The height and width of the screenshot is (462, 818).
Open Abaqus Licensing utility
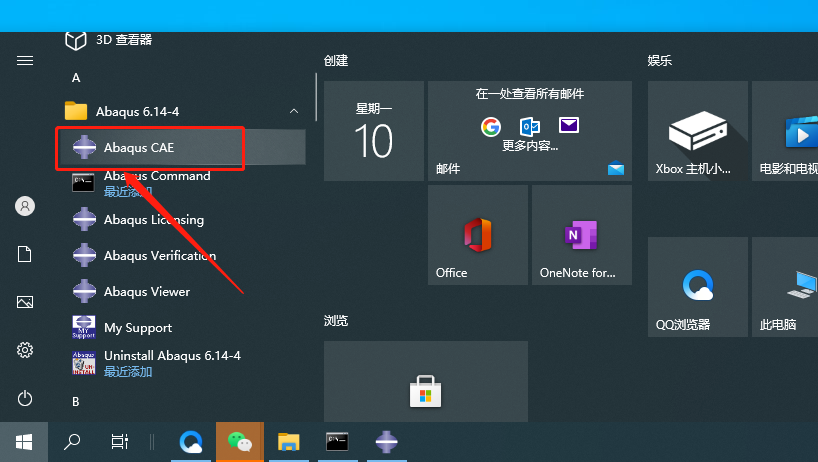click(181, 220)
